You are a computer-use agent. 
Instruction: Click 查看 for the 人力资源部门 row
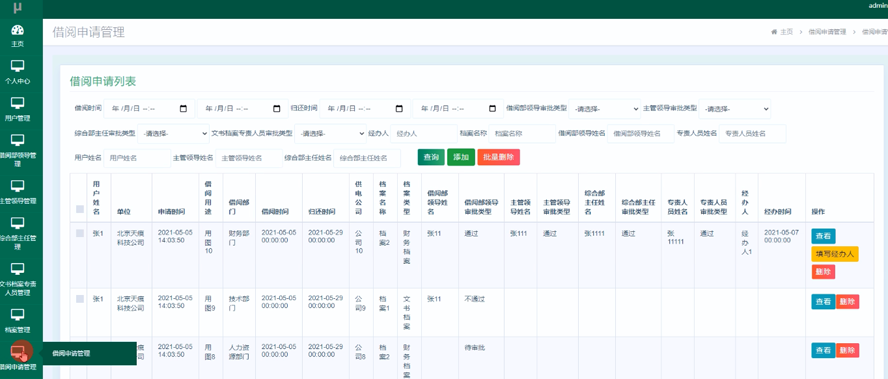click(x=823, y=351)
